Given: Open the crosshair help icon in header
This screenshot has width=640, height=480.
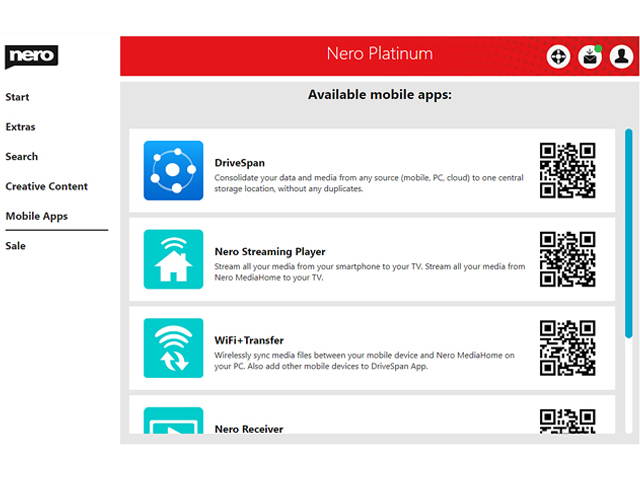Looking at the screenshot, I should (x=558, y=57).
